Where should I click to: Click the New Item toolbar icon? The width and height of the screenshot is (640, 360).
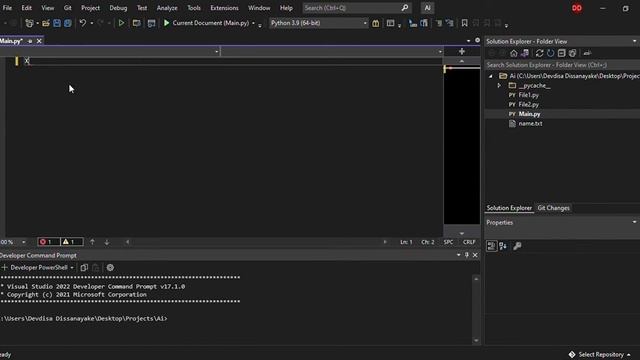point(29,23)
